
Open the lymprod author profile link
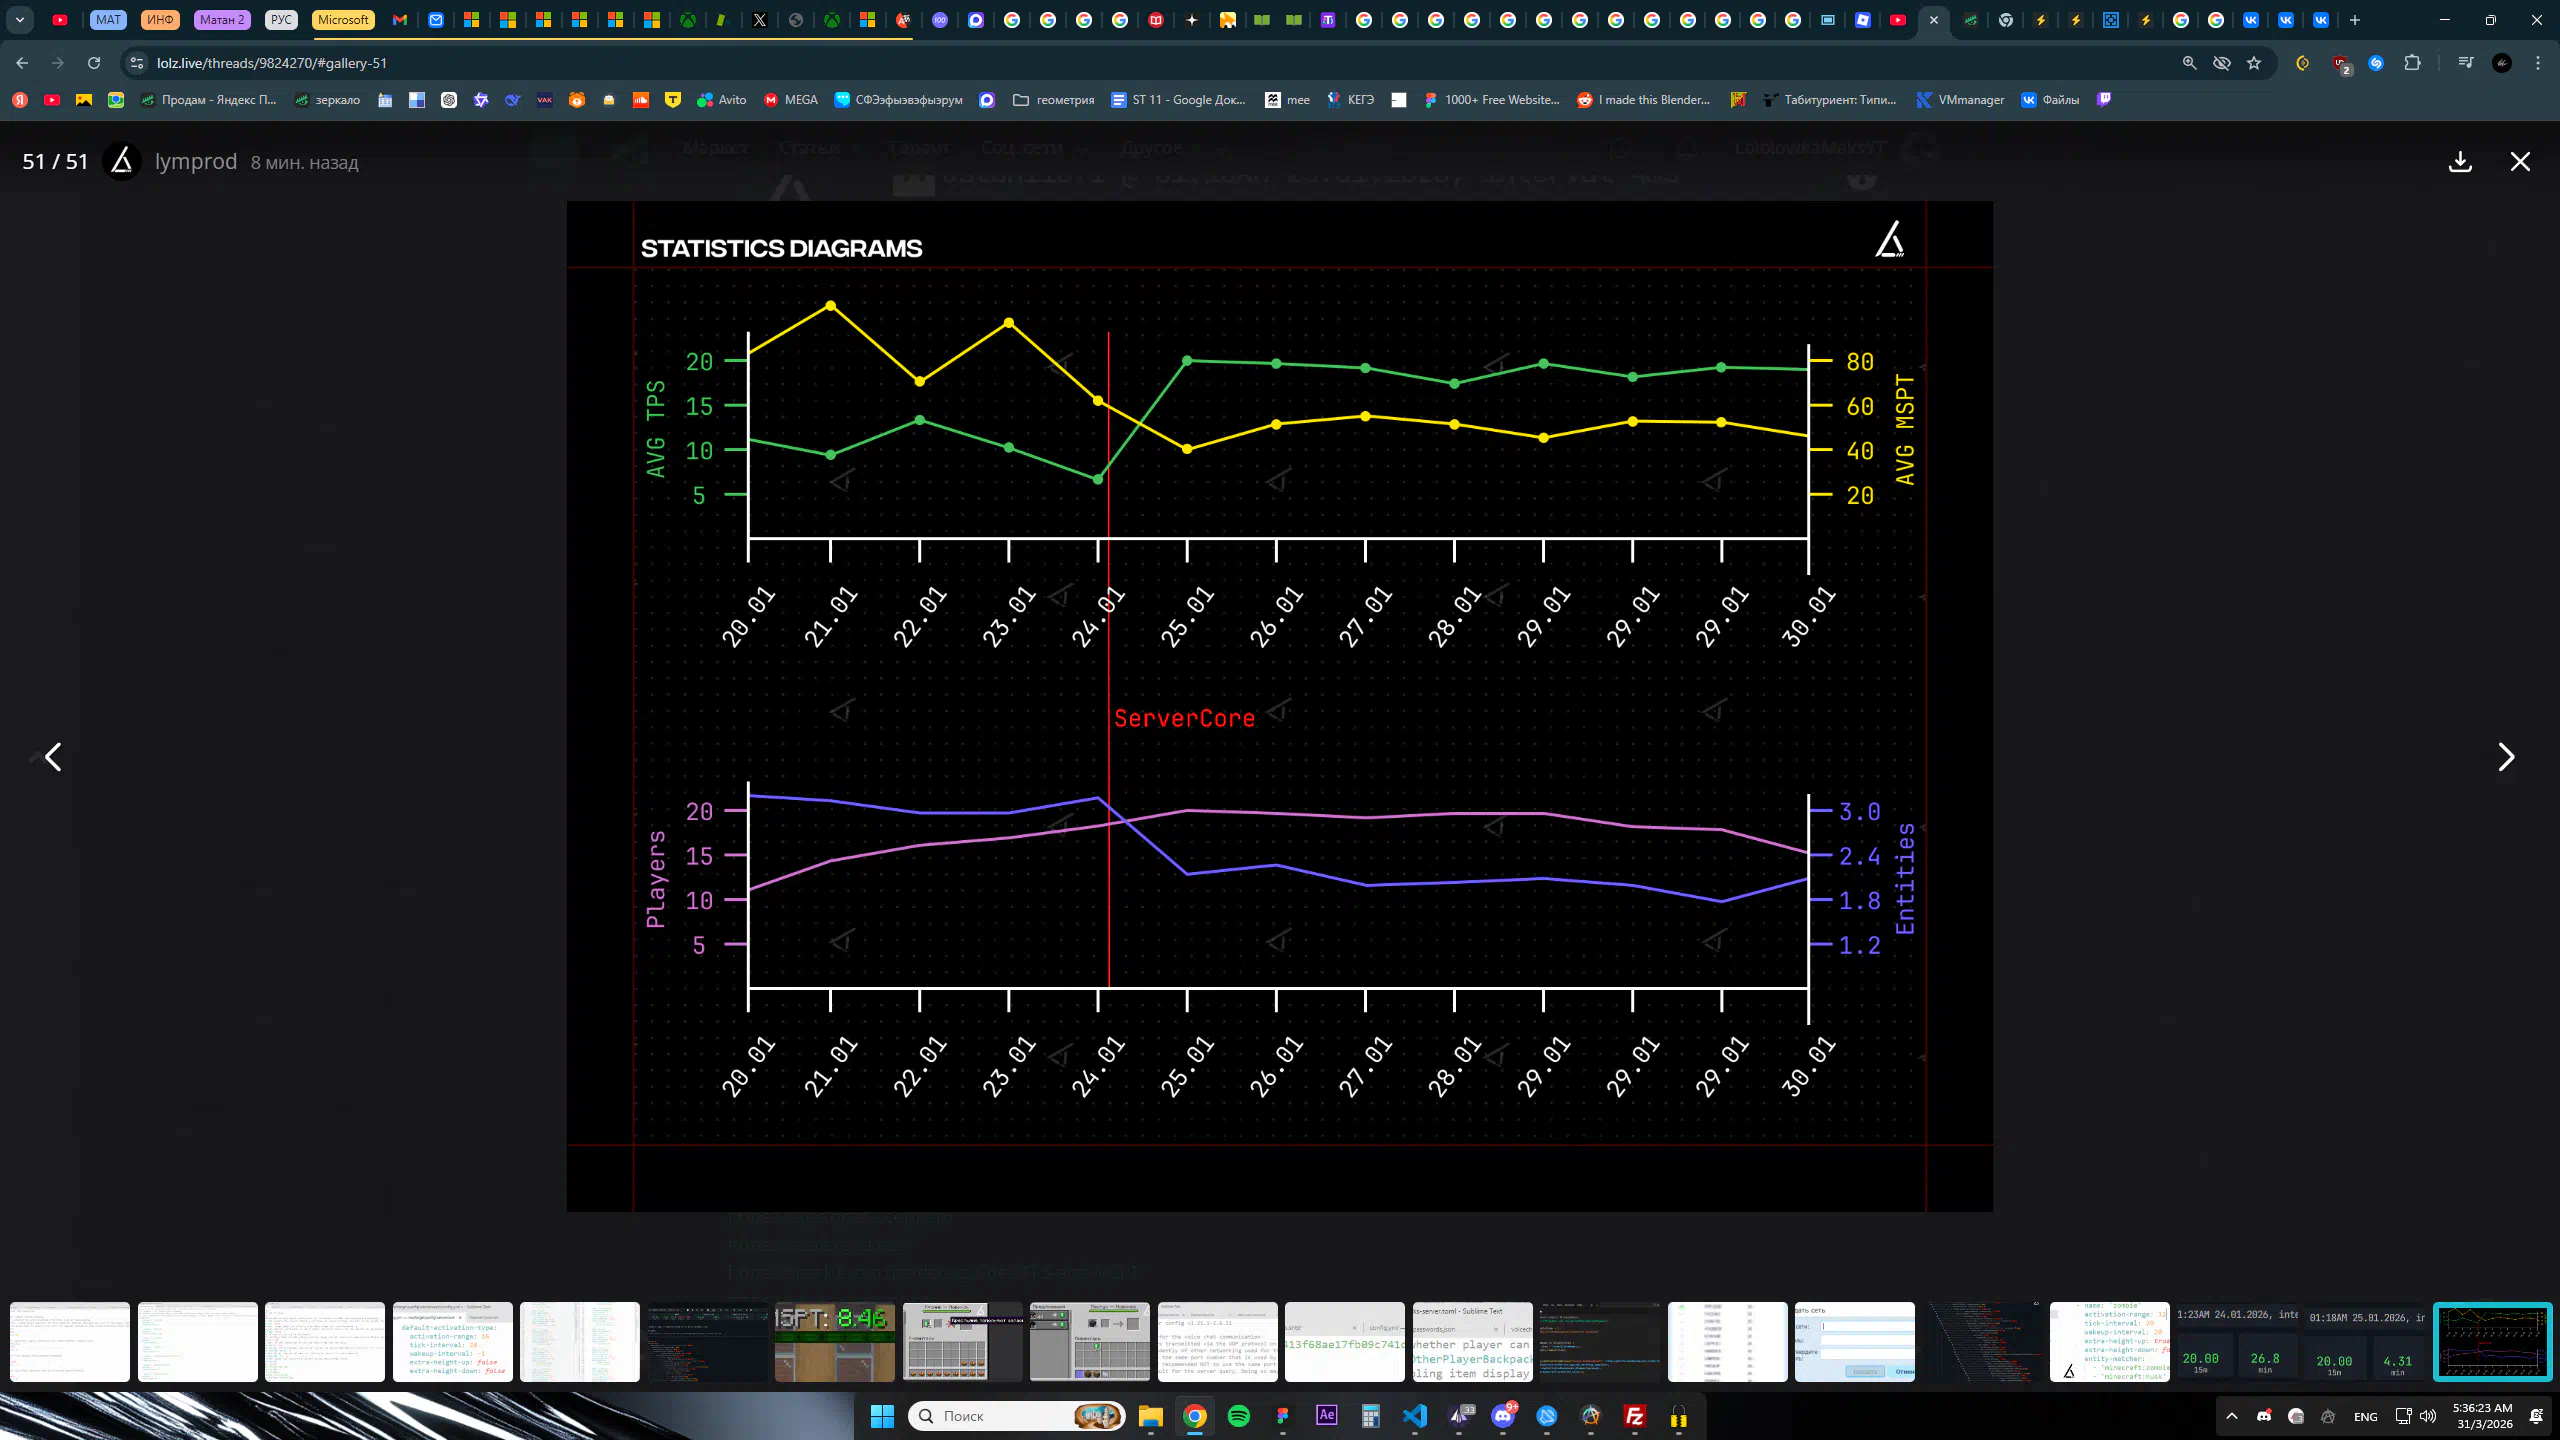196,162
